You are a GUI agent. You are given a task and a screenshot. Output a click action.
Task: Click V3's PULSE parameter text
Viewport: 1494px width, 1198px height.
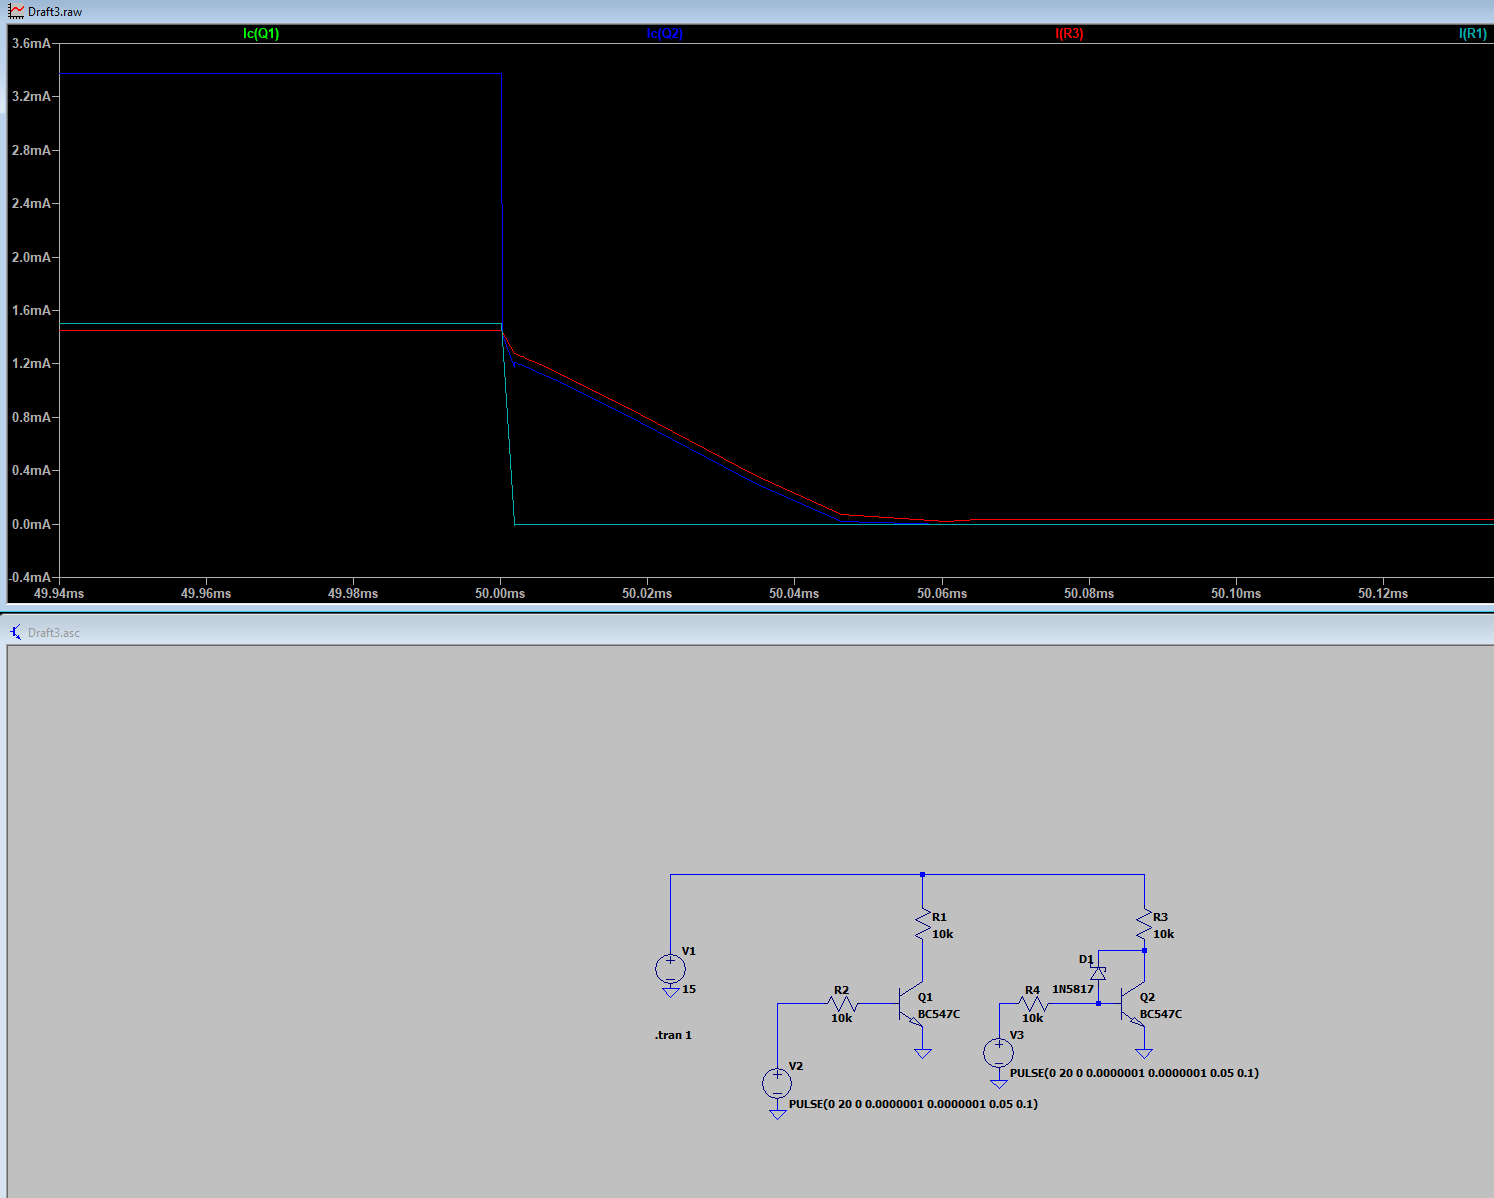click(1134, 1073)
